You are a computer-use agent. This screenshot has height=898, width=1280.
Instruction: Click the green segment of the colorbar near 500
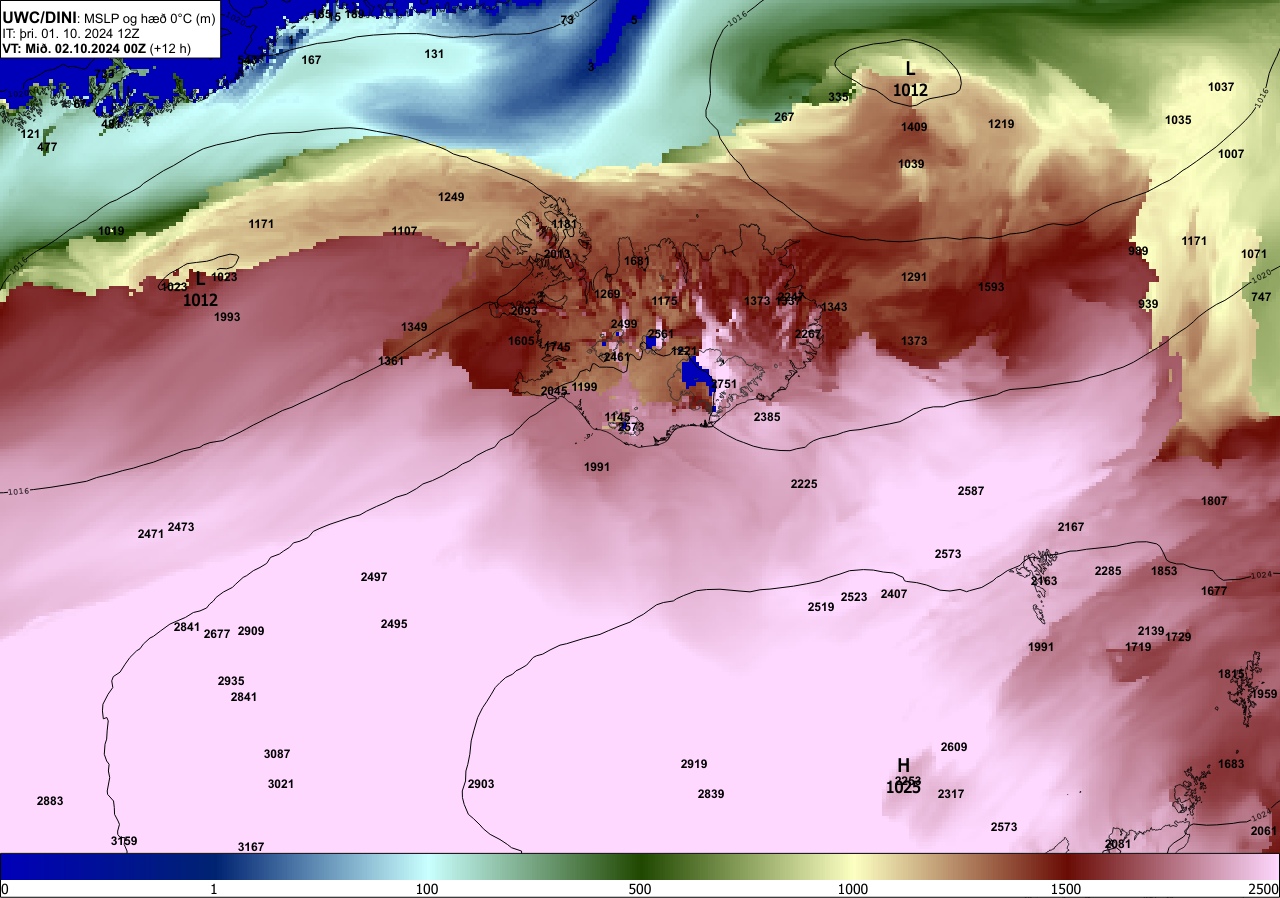tap(640, 866)
